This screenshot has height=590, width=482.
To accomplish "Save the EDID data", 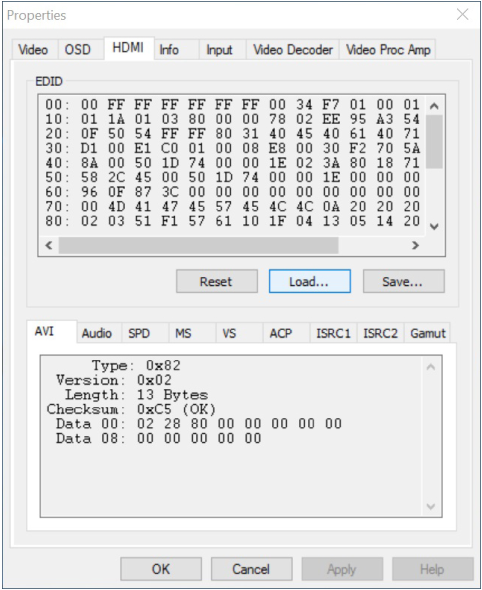I will [x=403, y=281].
